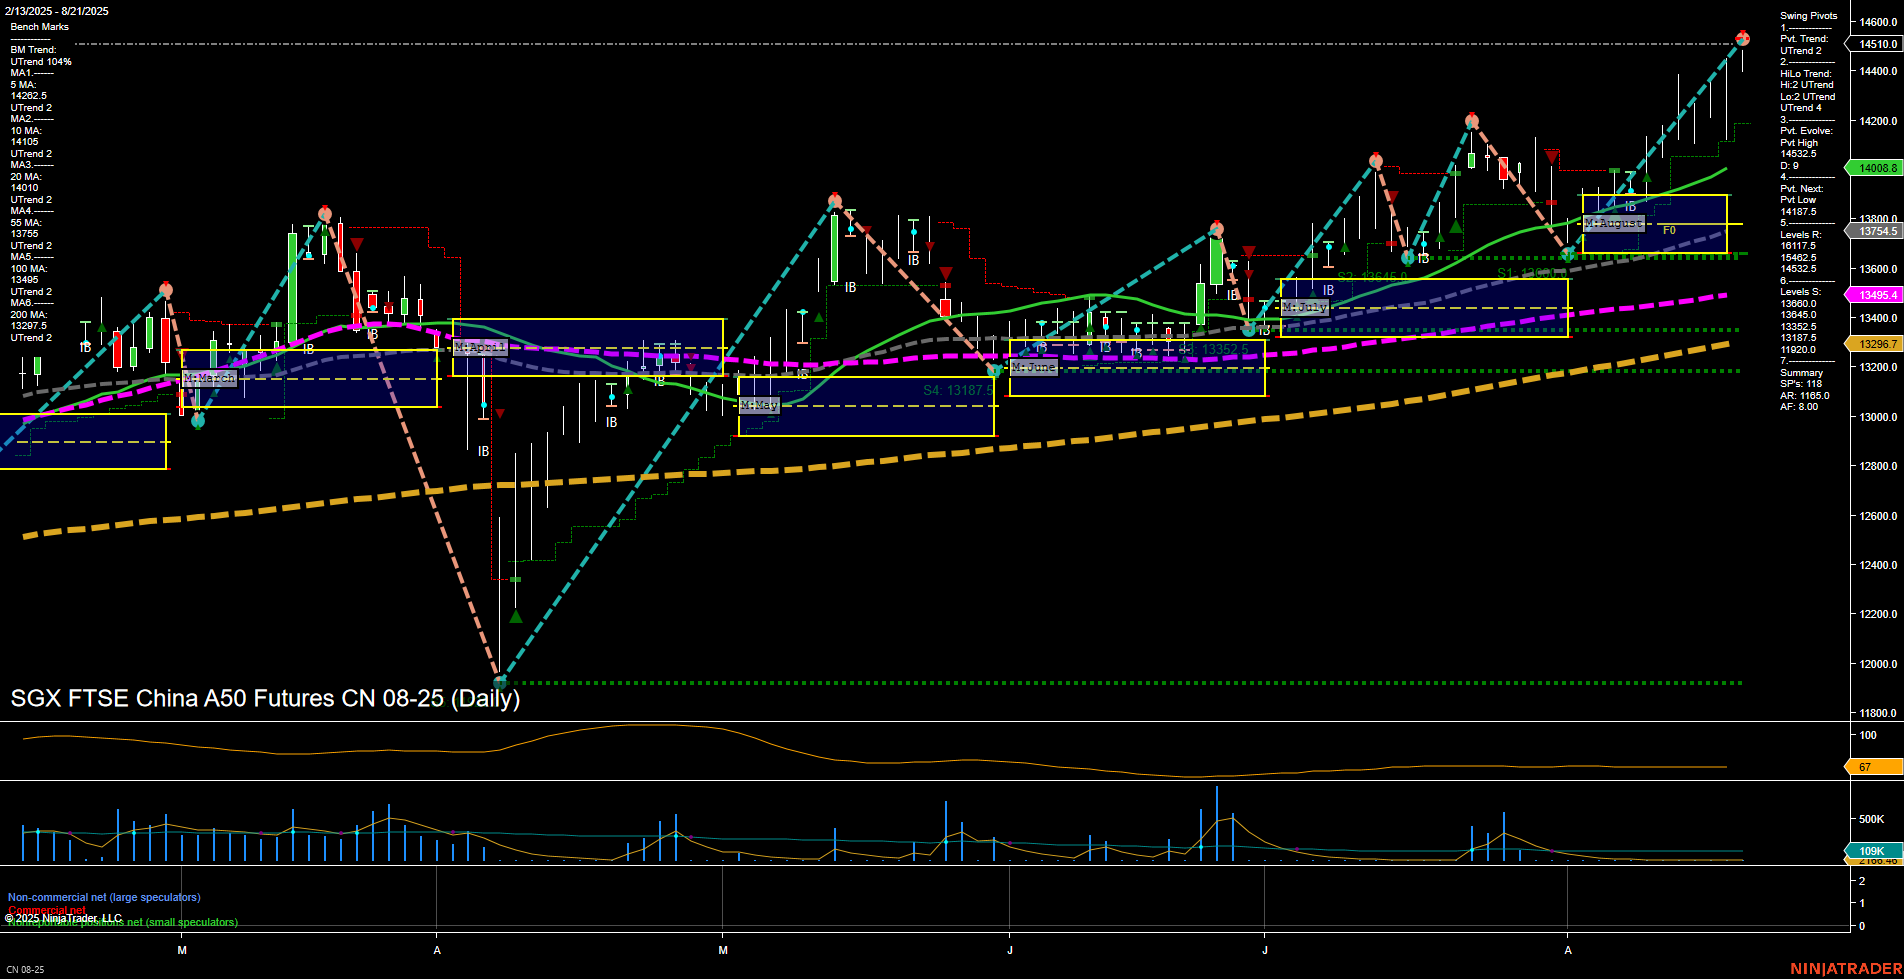1904x979 pixels.
Task: Click the teal swing pivot dot at top-right peak
Action: 1742,38
